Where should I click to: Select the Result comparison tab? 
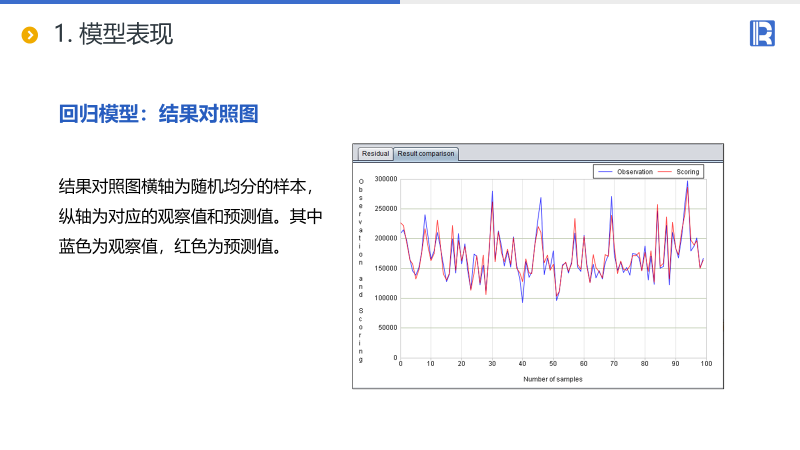[x=425, y=153]
